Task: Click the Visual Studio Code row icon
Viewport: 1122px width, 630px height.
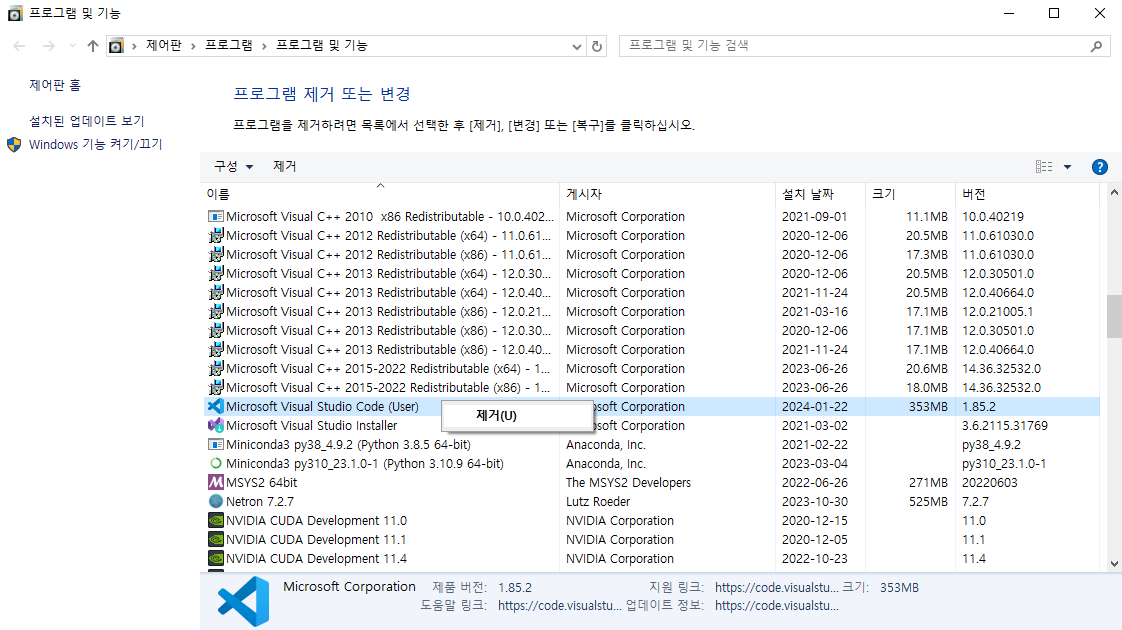Action: (215, 407)
